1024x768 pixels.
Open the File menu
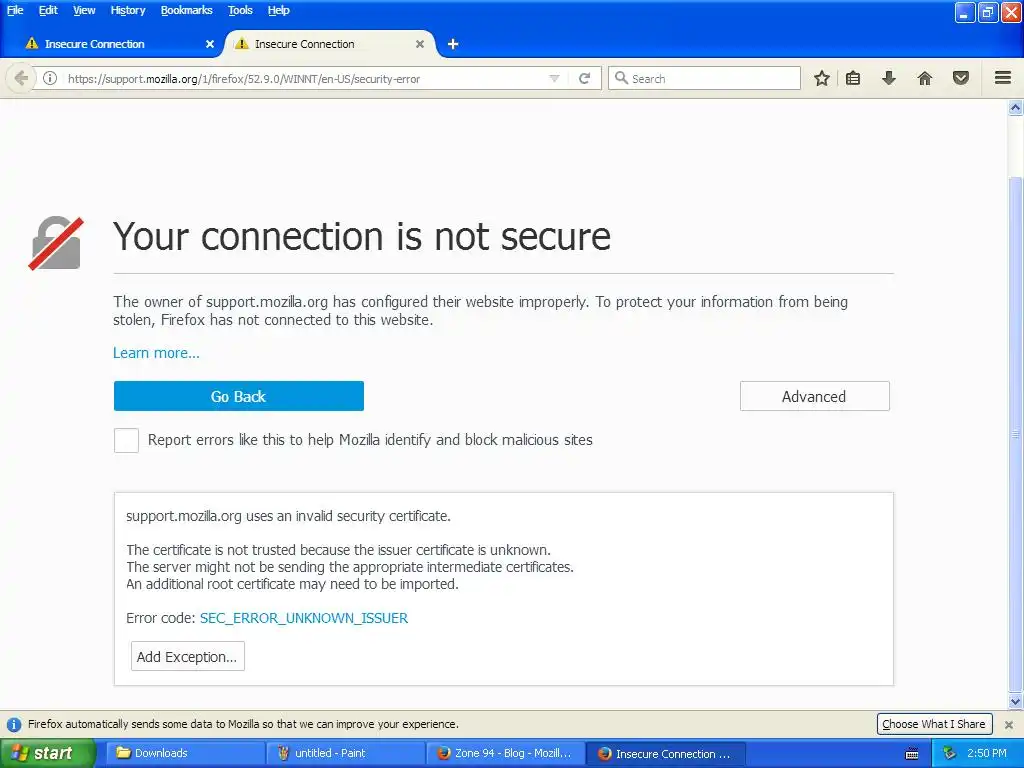(15, 10)
